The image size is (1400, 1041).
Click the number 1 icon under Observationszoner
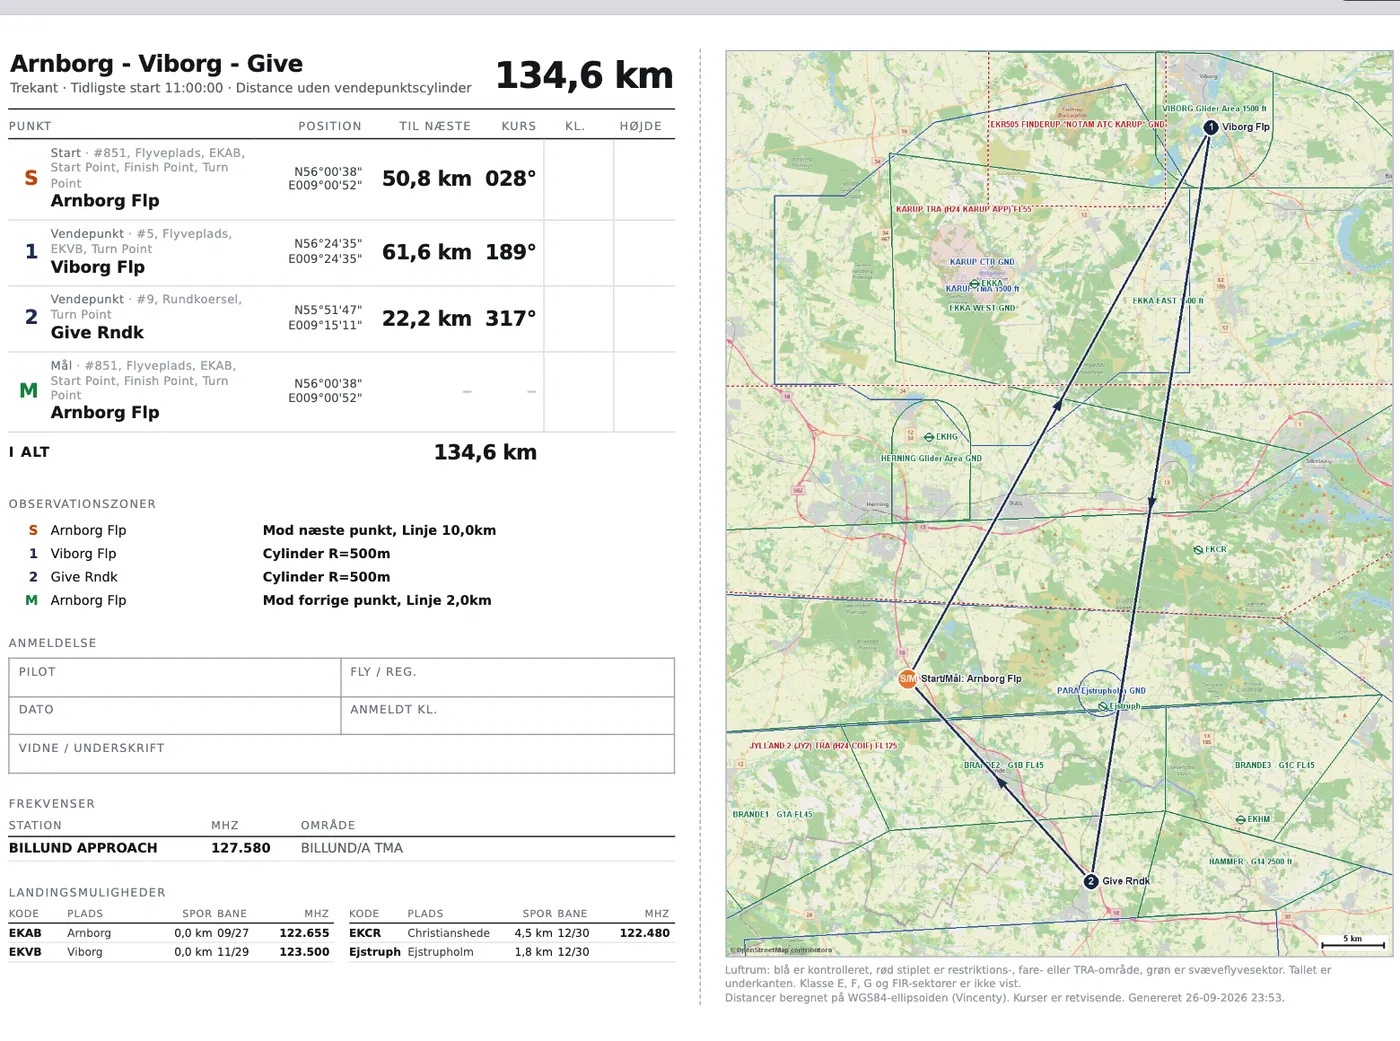click(x=33, y=553)
